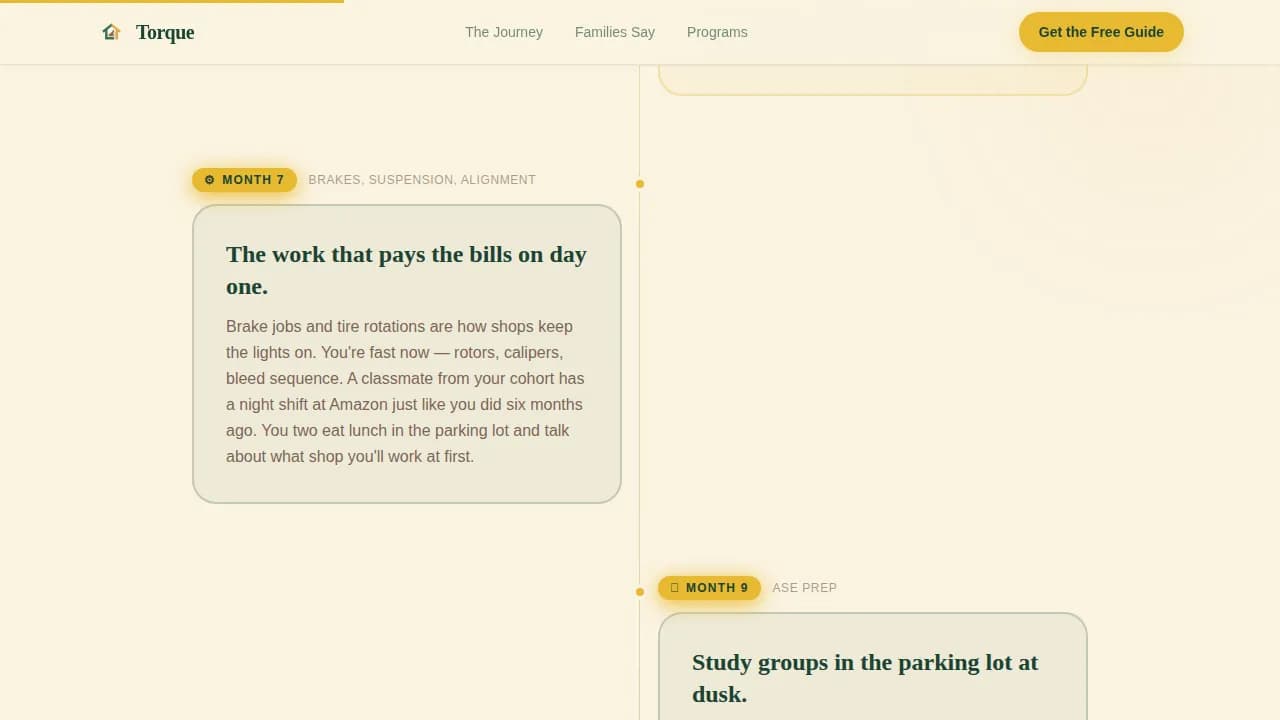Click the icon in Month 9 badge
1280x720 pixels.
pyautogui.click(x=675, y=588)
